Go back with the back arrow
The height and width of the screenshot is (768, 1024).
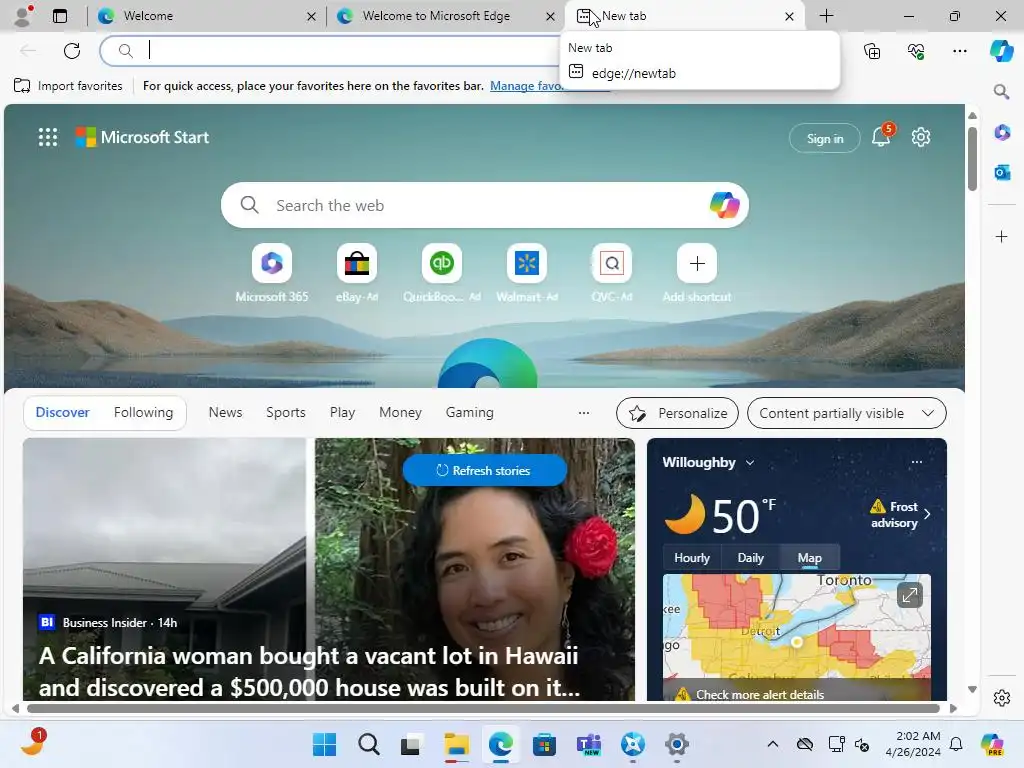27,50
